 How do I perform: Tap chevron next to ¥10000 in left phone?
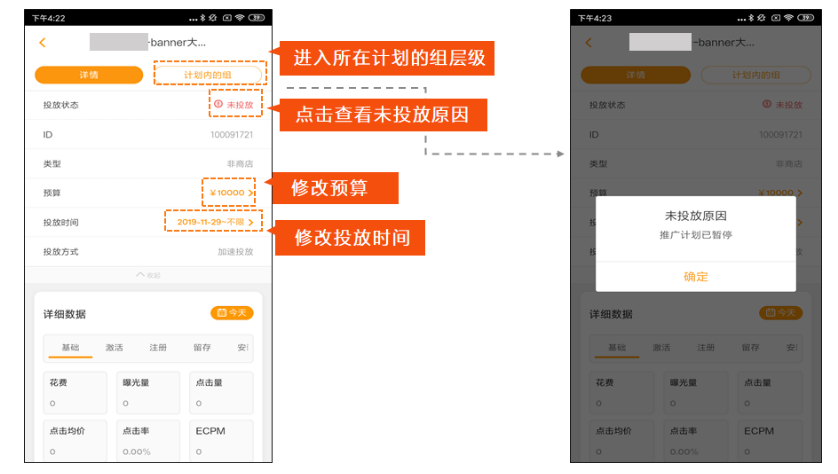(x=250, y=193)
